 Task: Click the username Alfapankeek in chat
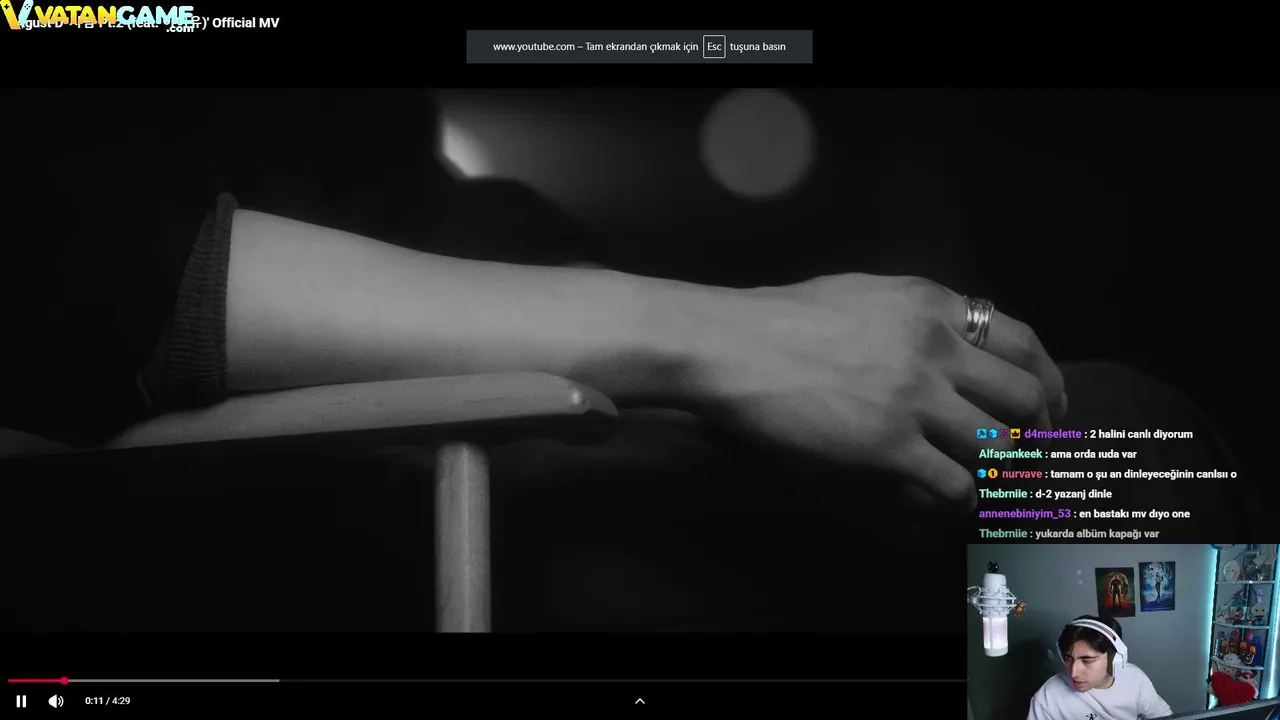pos(1010,454)
